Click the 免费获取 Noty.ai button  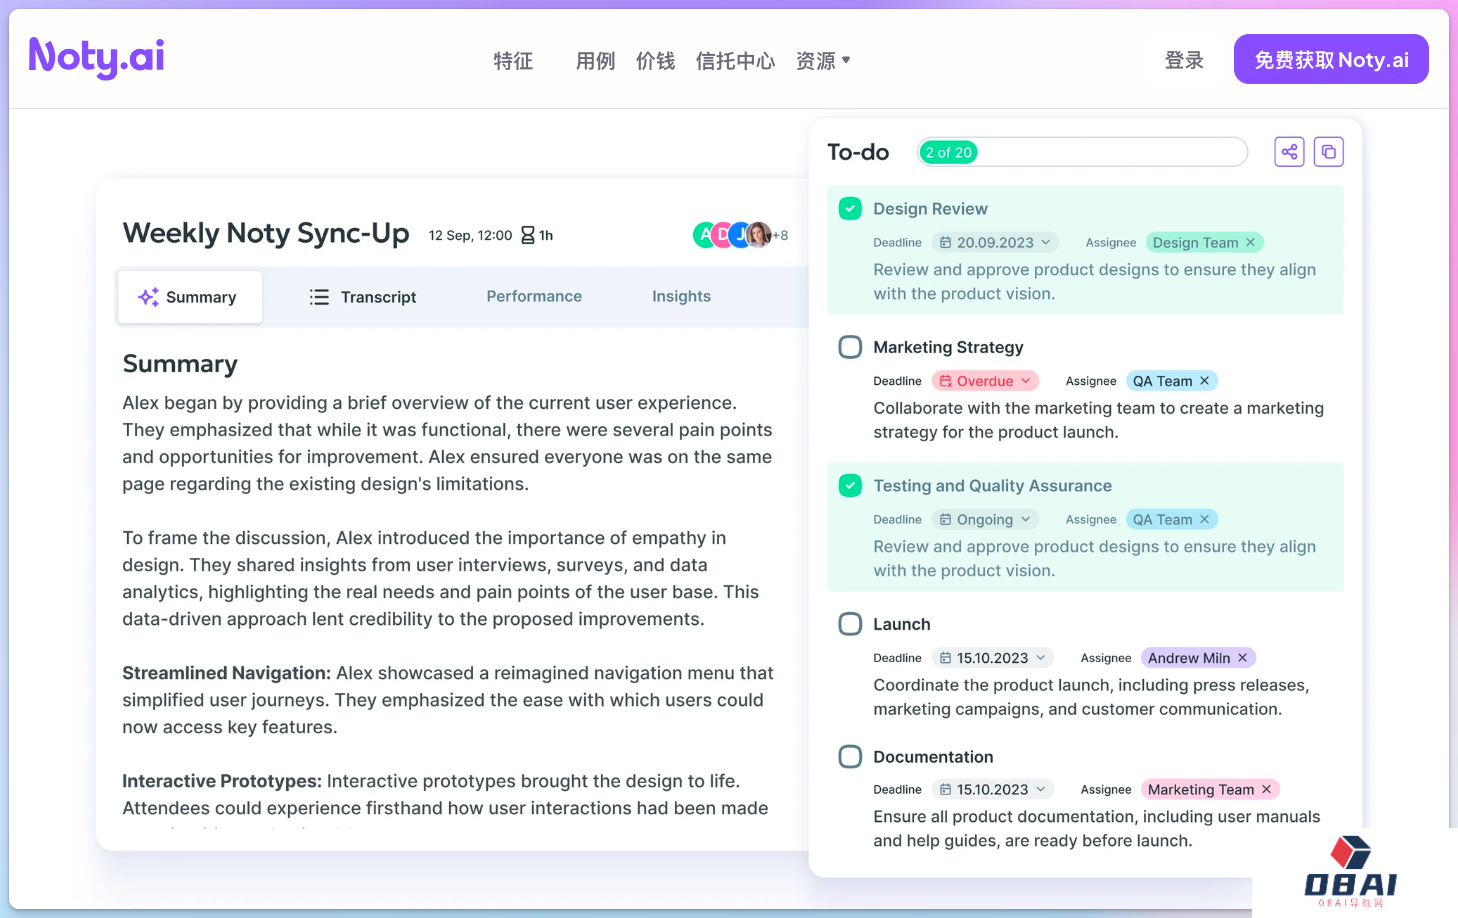(1331, 59)
